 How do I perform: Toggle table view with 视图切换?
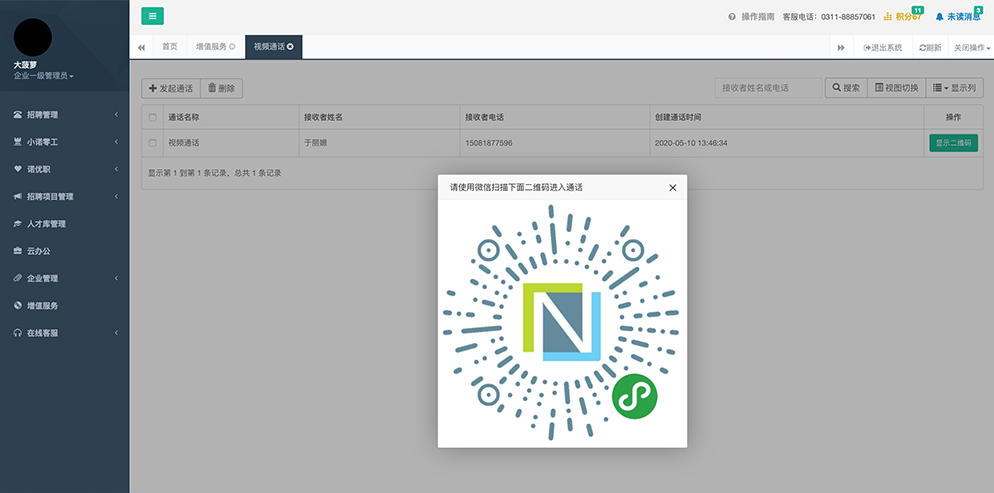tap(896, 88)
